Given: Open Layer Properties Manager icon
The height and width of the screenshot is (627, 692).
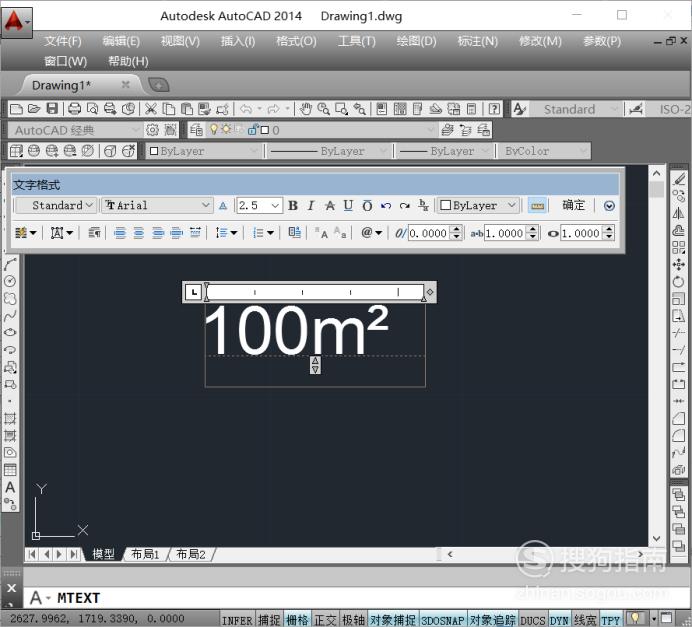Looking at the screenshot, I should coord(196,130).
